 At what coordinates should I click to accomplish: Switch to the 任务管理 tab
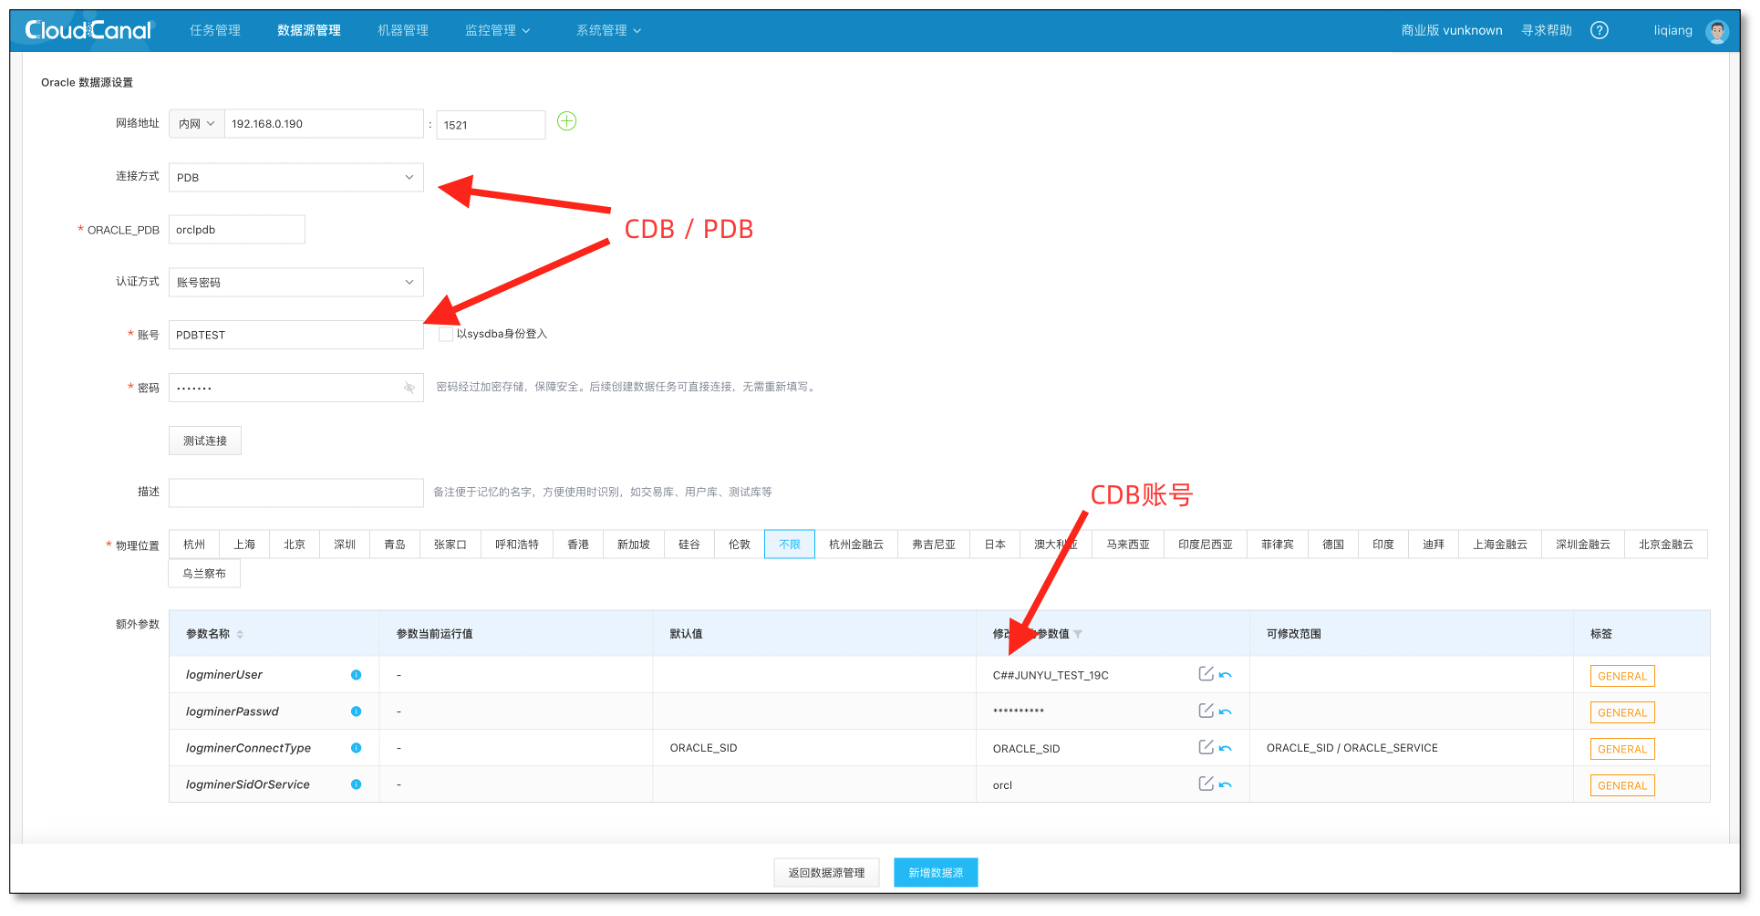(x=214, y=30)
